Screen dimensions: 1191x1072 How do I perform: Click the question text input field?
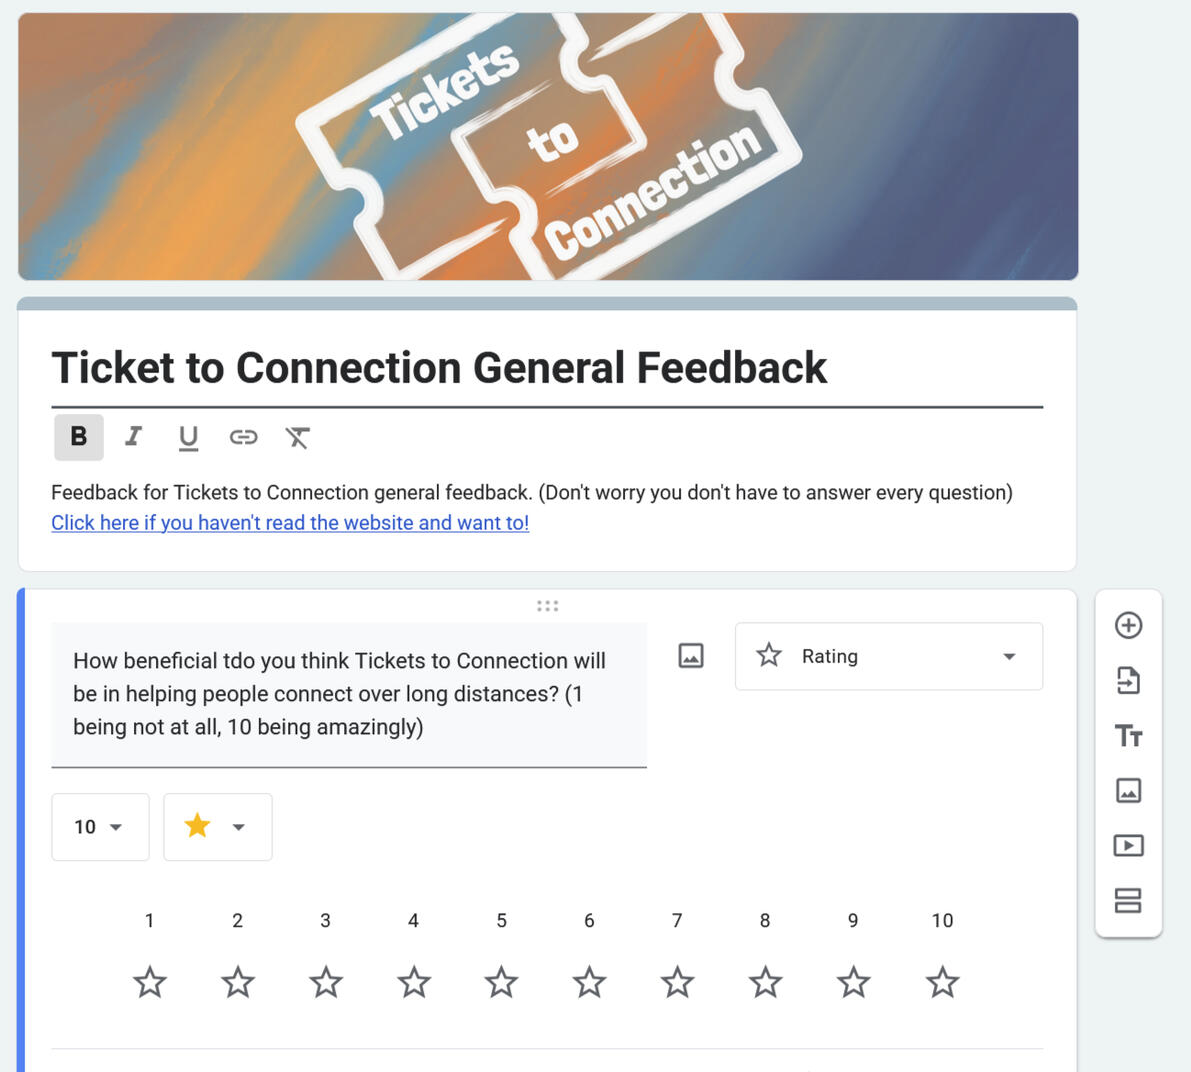click(348, 694)
